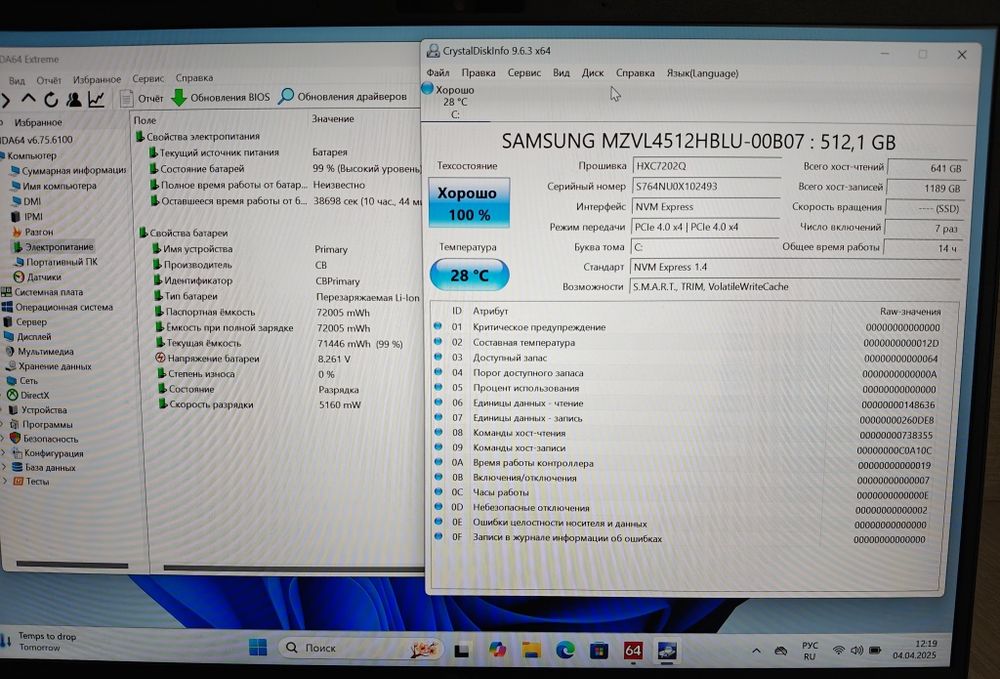
Task: Open Справка menu in CrystalDiskInfo
Action: (635, 73)
